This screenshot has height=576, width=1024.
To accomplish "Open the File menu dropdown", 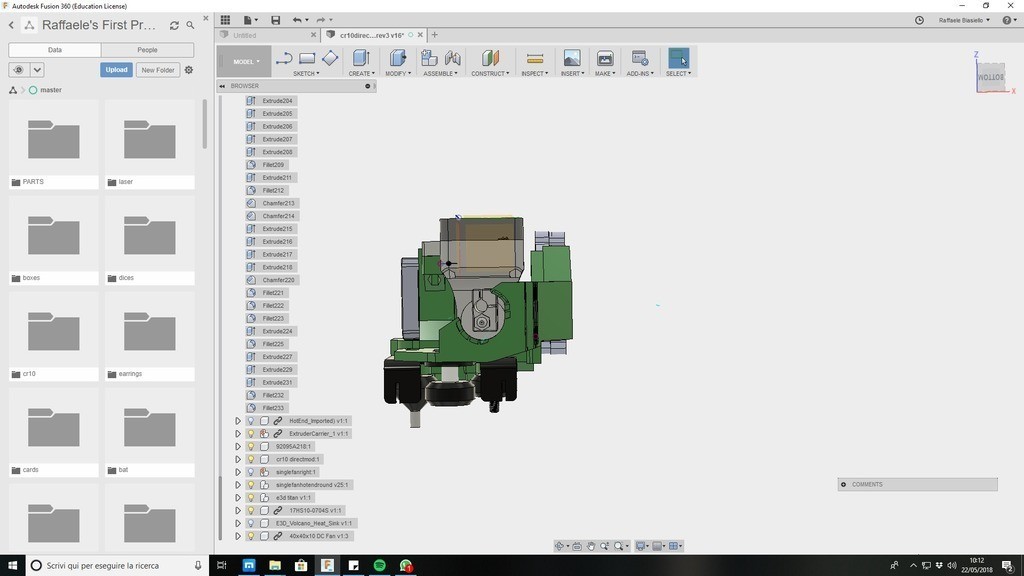I will [x=250, y=20].
